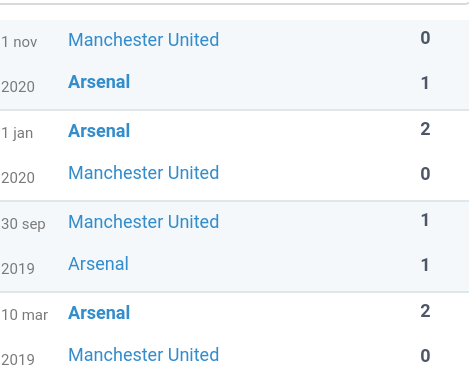
Task: Open Manchester United link in 30 sep 2019 match
Action: (x=144, y=222)
